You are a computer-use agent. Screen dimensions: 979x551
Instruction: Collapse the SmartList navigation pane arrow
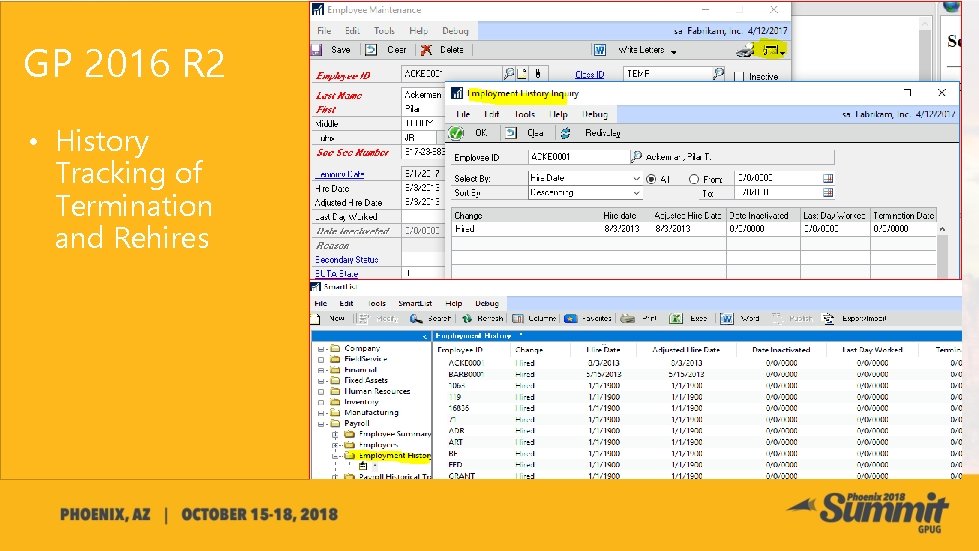click(x=425, y=336)
